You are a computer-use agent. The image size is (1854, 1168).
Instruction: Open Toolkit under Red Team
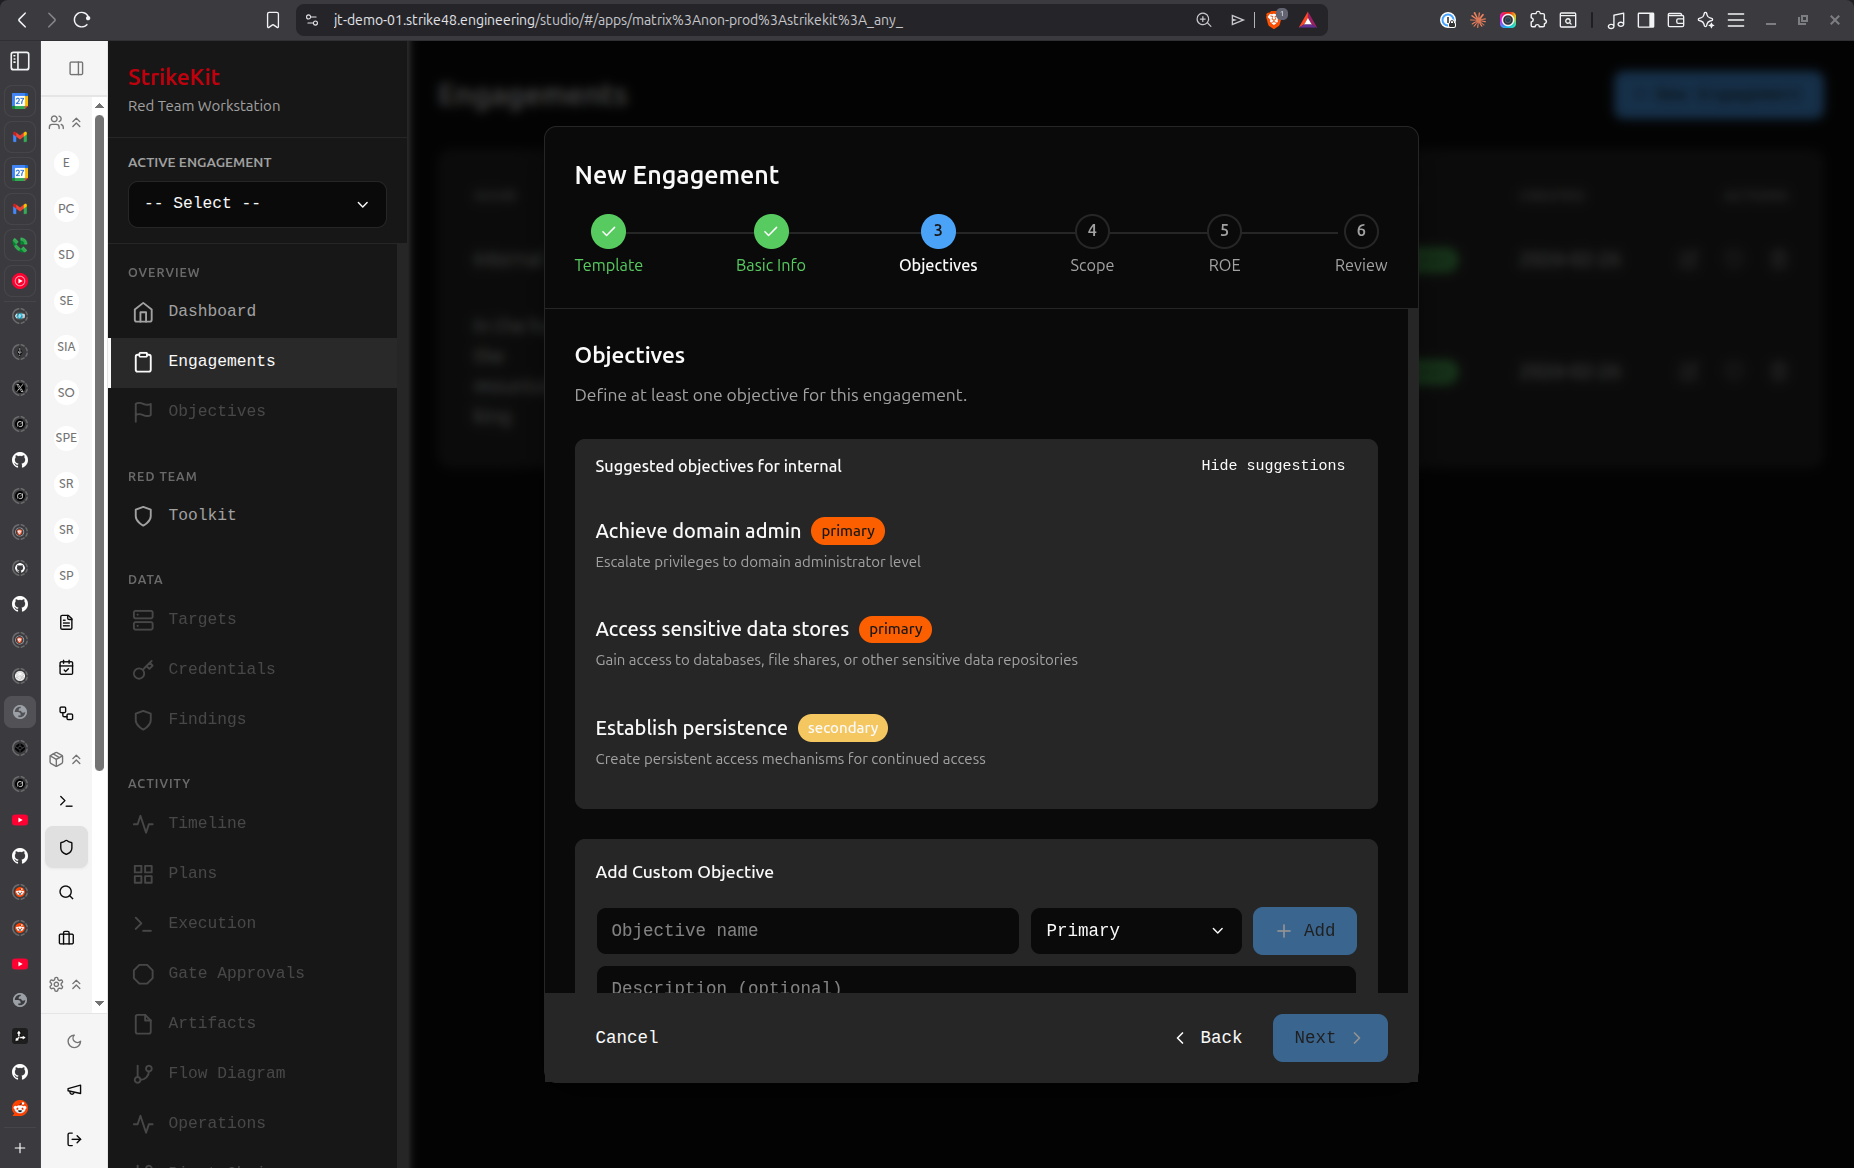coord(252,516)
